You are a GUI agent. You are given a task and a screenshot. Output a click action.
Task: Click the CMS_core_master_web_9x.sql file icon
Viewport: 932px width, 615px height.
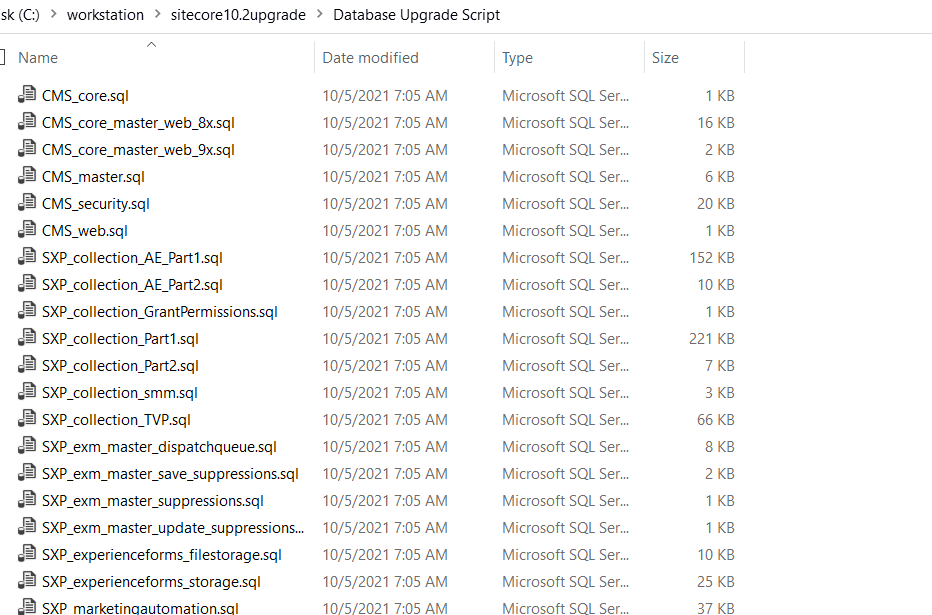[x=27, y=149]
